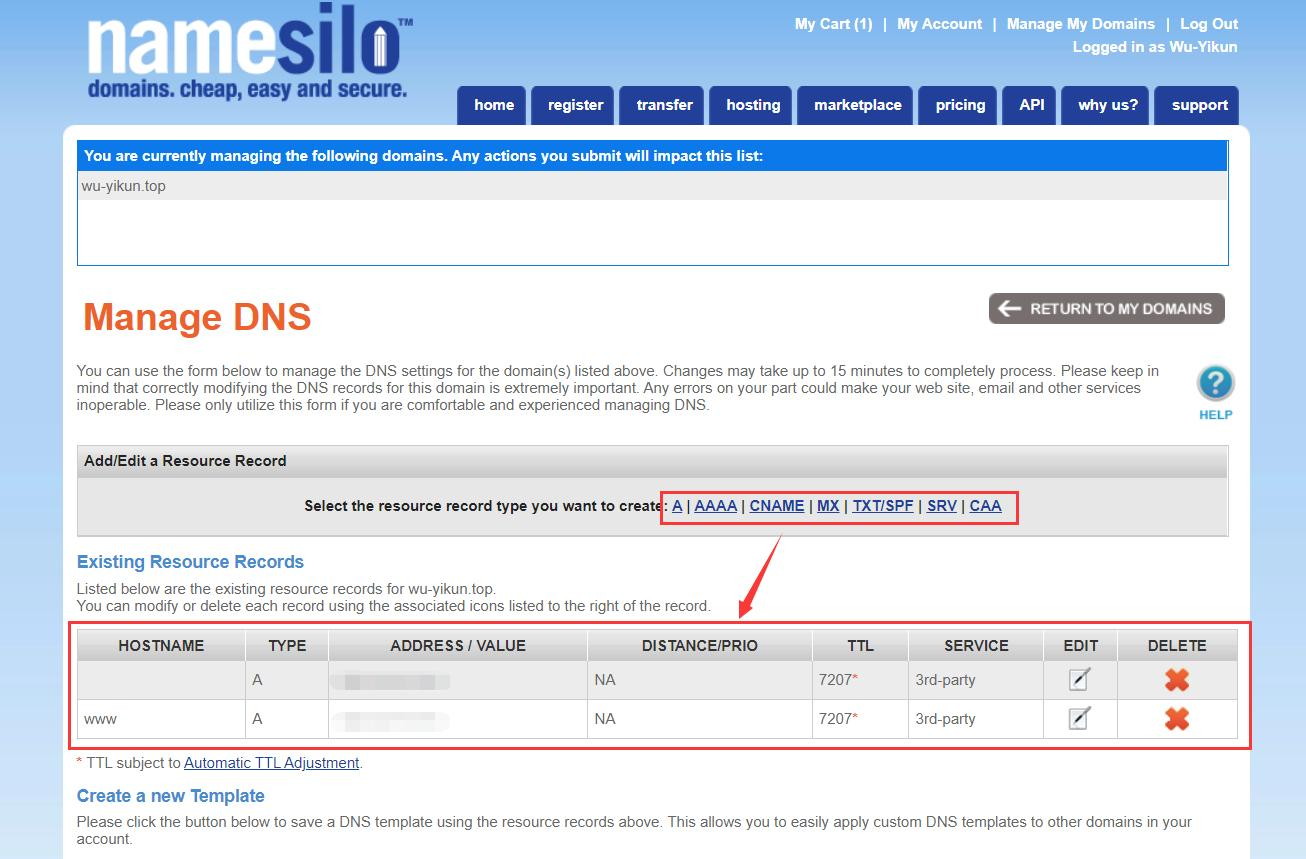This screenshot has height=859, width=1306.
Task: Create a CAA record
Action: click(x=985, y=506)
